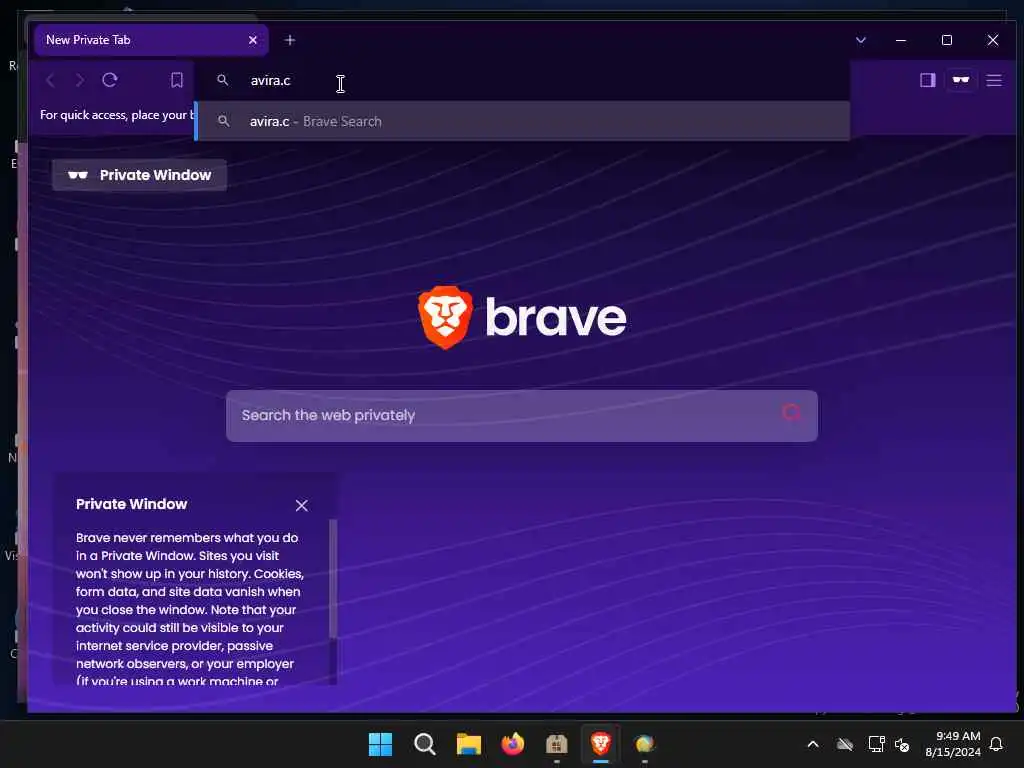Show hidden system tray icons
Viewport: 1024px width, 768px height.
pyautogui.click(x=813, y=744)
